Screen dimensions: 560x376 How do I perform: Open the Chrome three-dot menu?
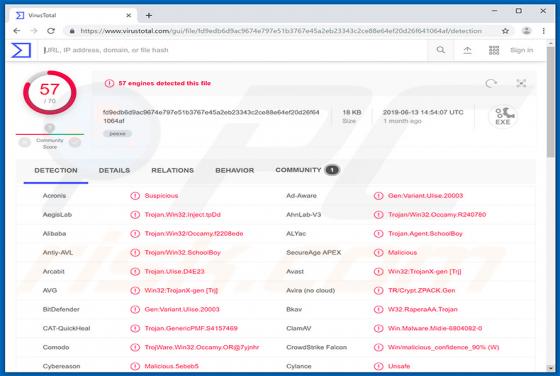pyautogui.click(x=543, y=31)
